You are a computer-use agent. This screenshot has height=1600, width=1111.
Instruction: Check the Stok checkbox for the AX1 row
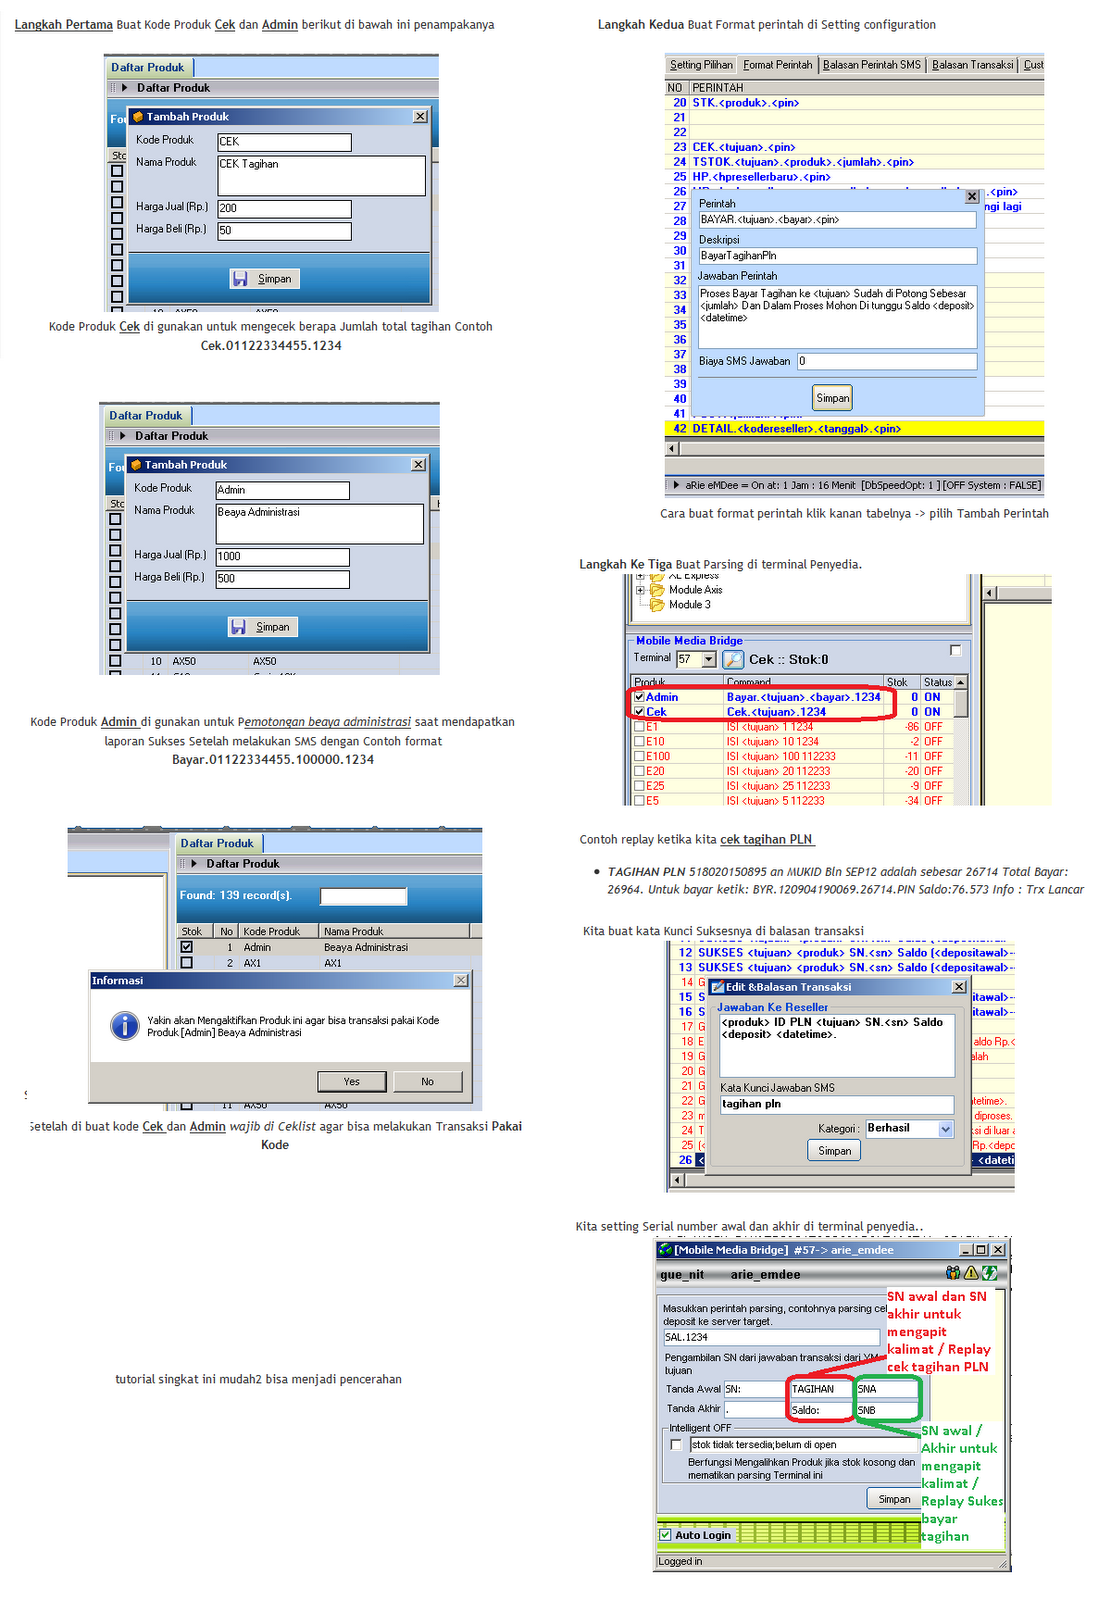pyautogui.click(x=186, y=963)
